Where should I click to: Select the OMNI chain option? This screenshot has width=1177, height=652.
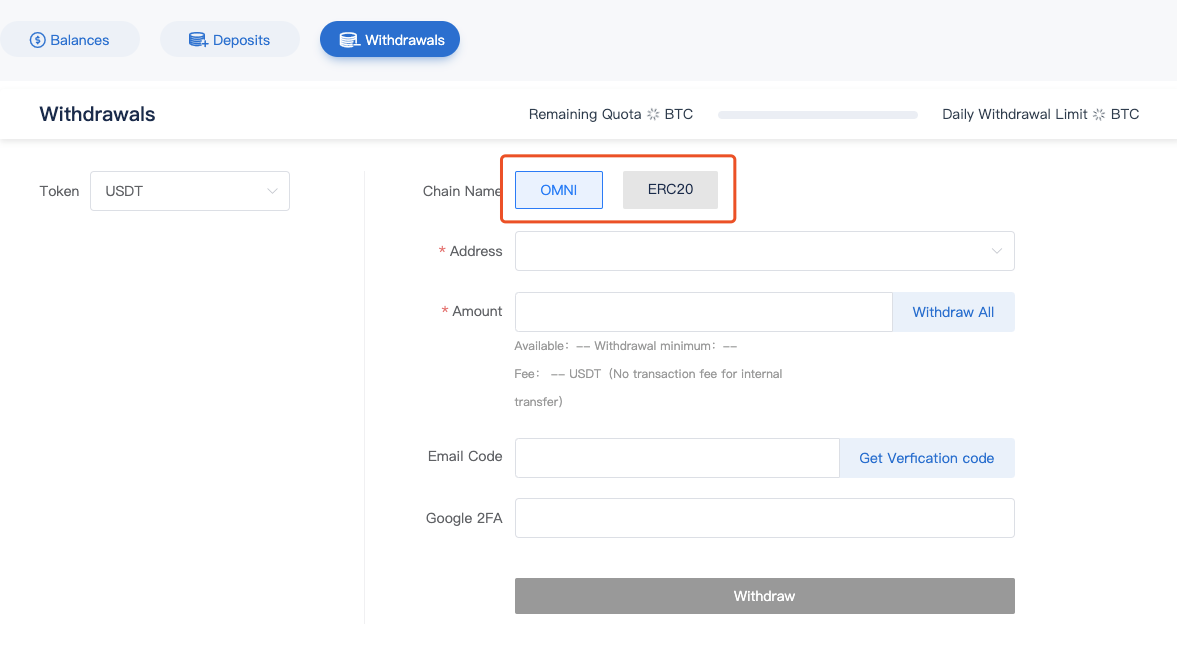click(x=558, y=190)
